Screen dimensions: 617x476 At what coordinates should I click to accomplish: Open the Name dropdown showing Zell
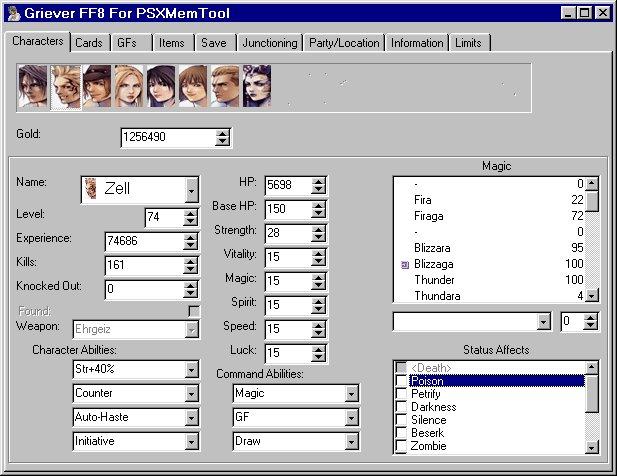(191, 190)
